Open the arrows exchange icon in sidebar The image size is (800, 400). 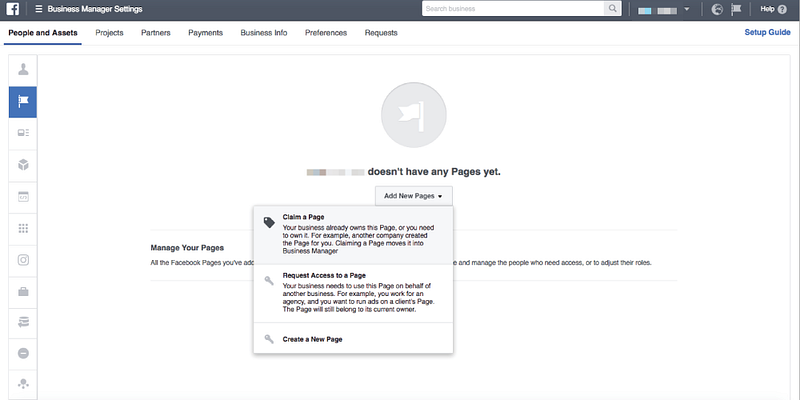click(x=23, y=322)
